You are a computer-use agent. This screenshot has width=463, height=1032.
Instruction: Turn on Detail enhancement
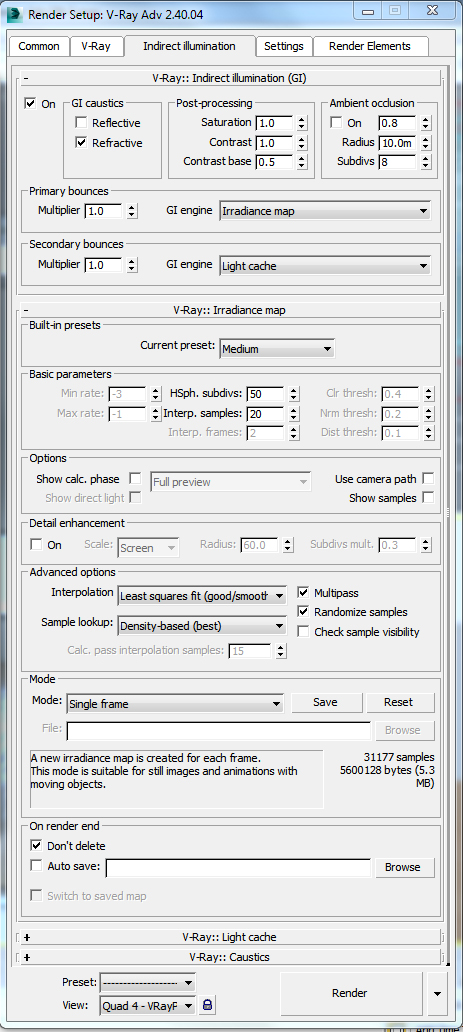pos(37,544)
